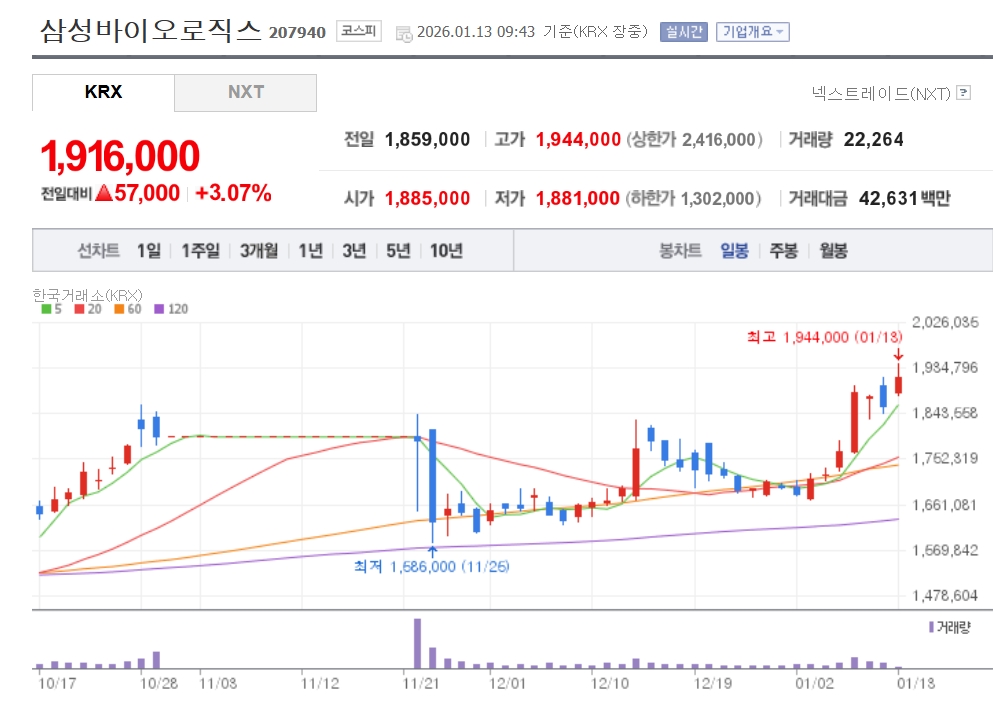This screenshot has width=993, height=718.
Task: Select the 1년 line chart range
Action: coord(310,251)
